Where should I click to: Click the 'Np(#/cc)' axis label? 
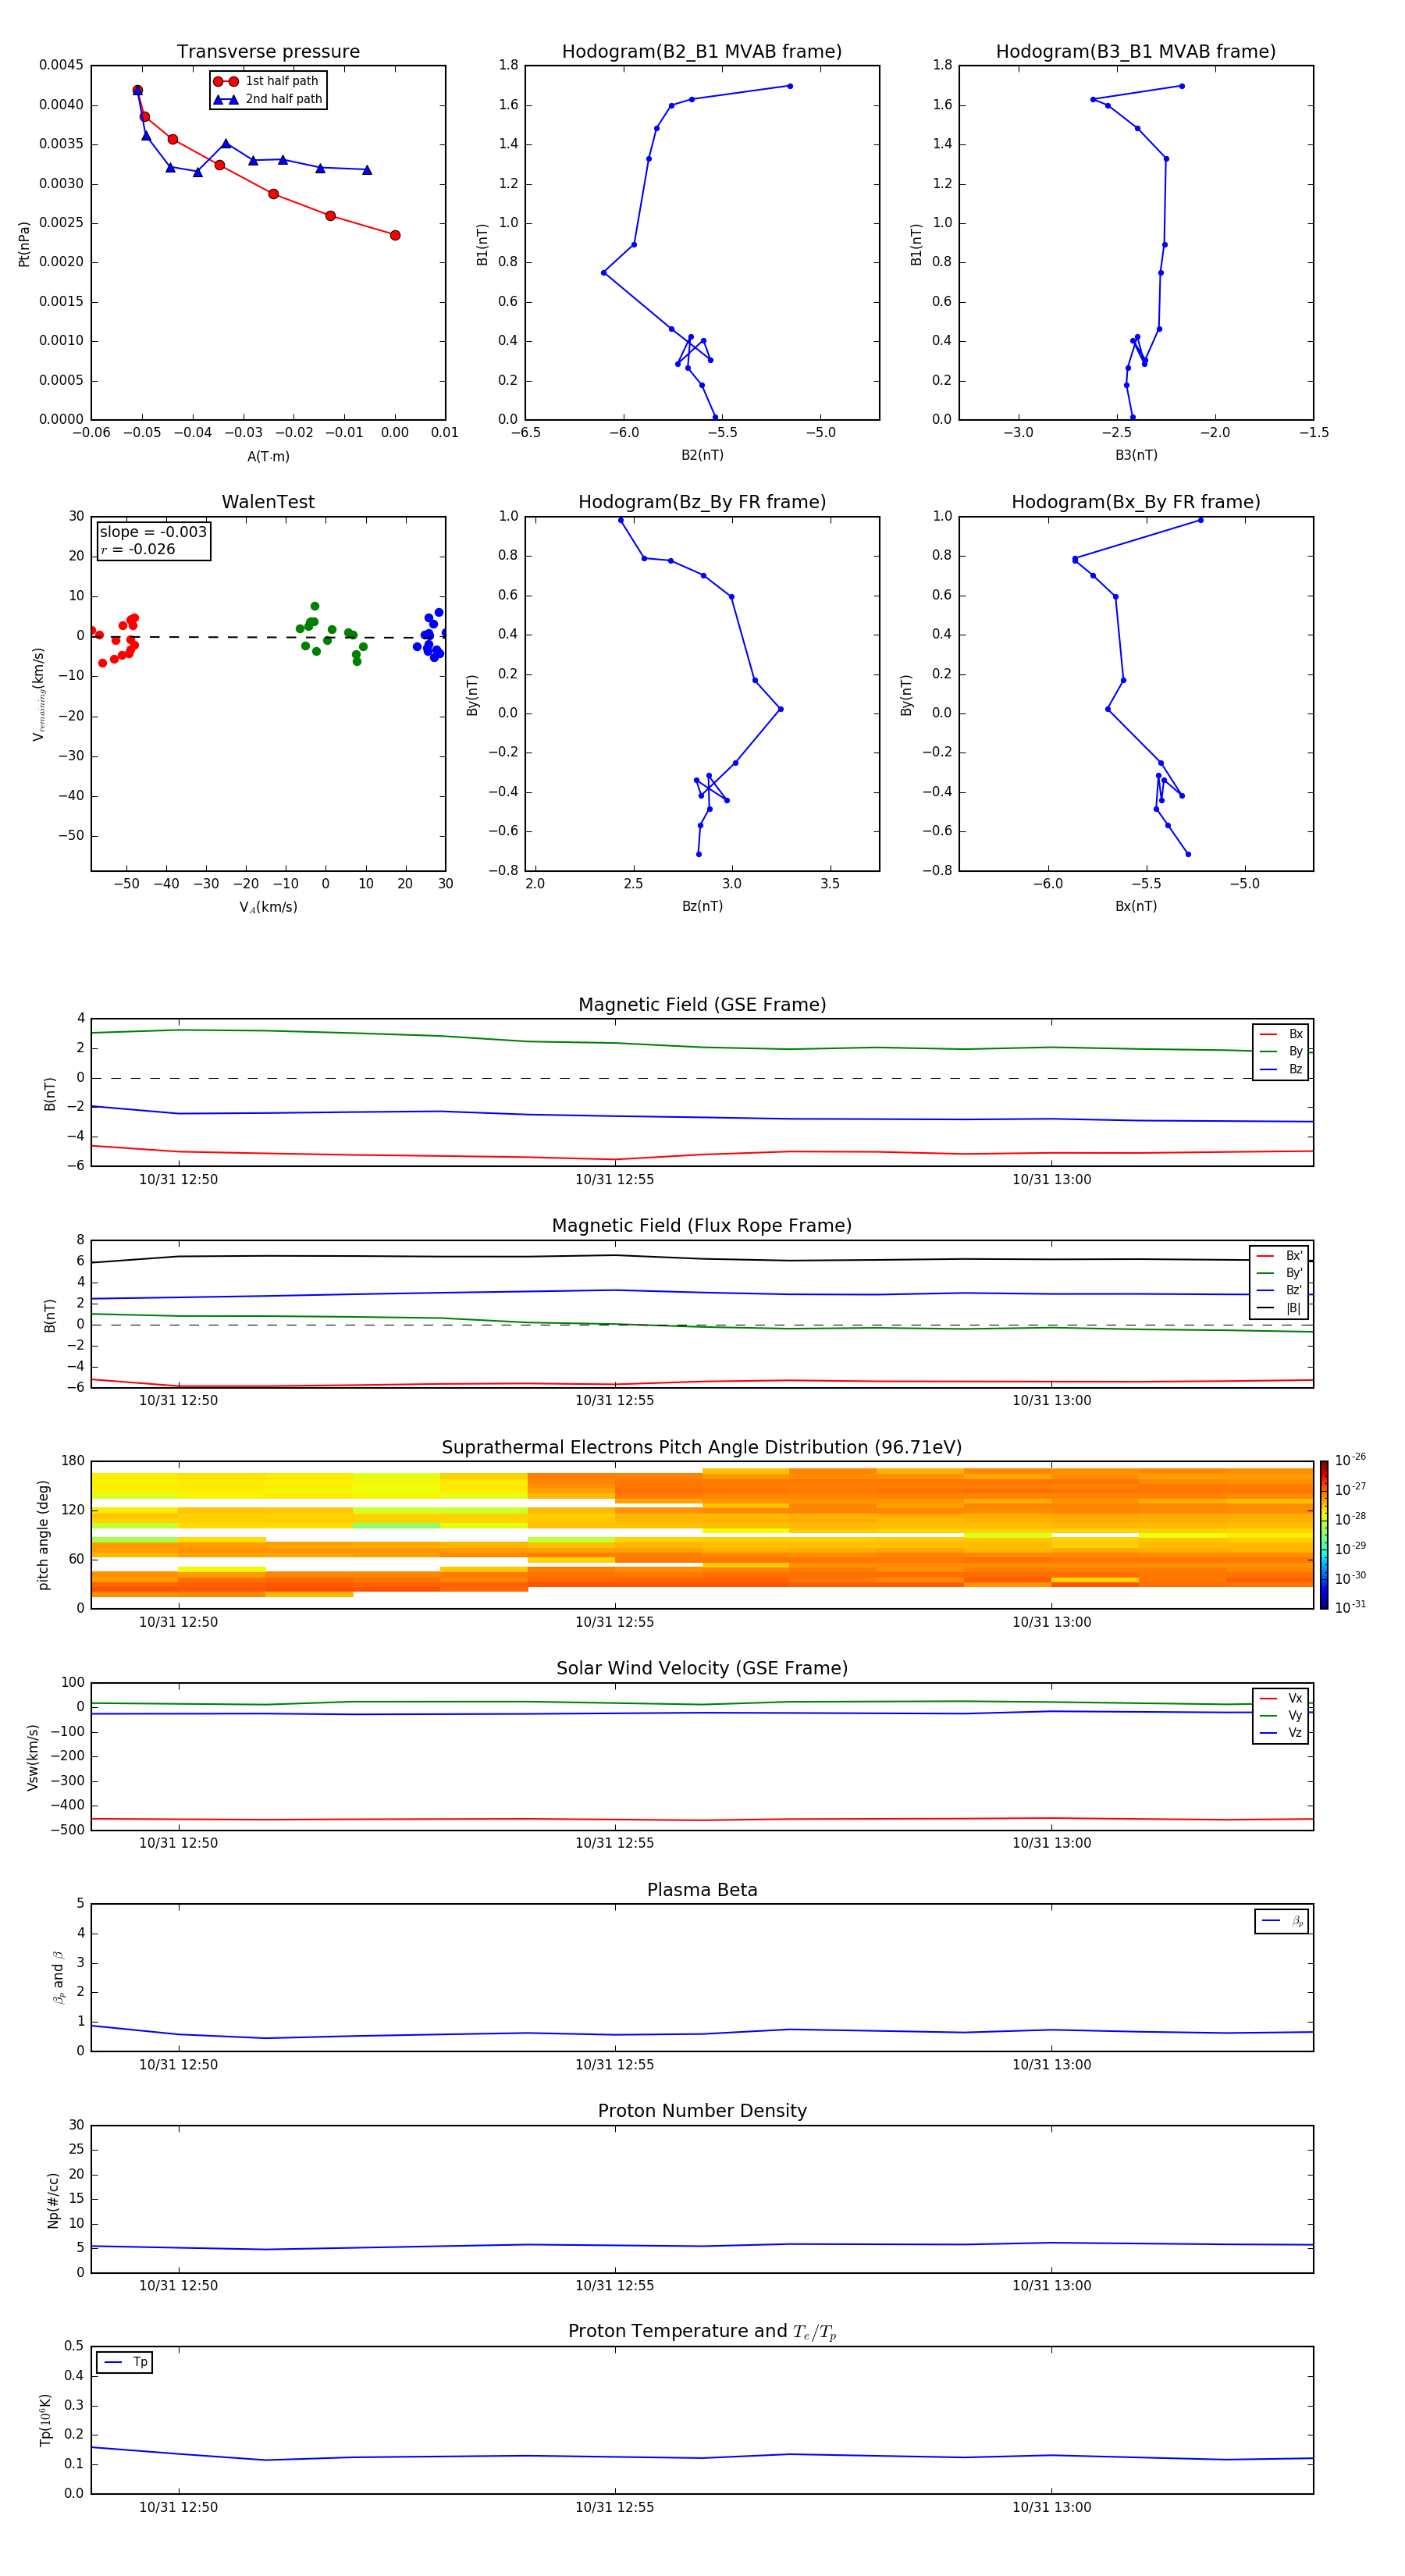[x=53, y=2199]
